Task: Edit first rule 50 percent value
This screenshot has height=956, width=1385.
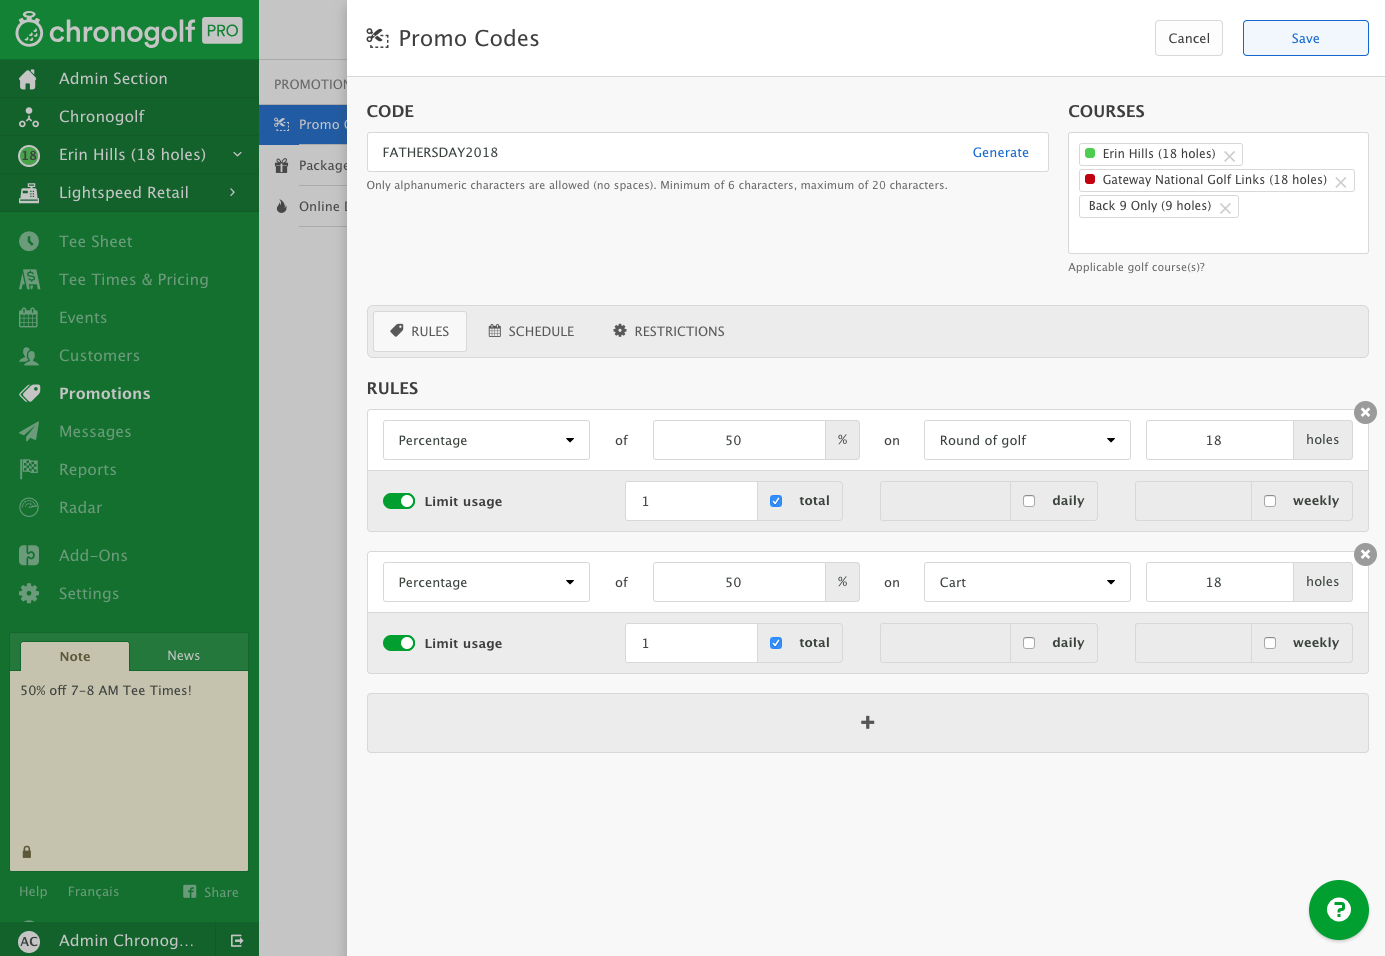Action: [739, 440]
